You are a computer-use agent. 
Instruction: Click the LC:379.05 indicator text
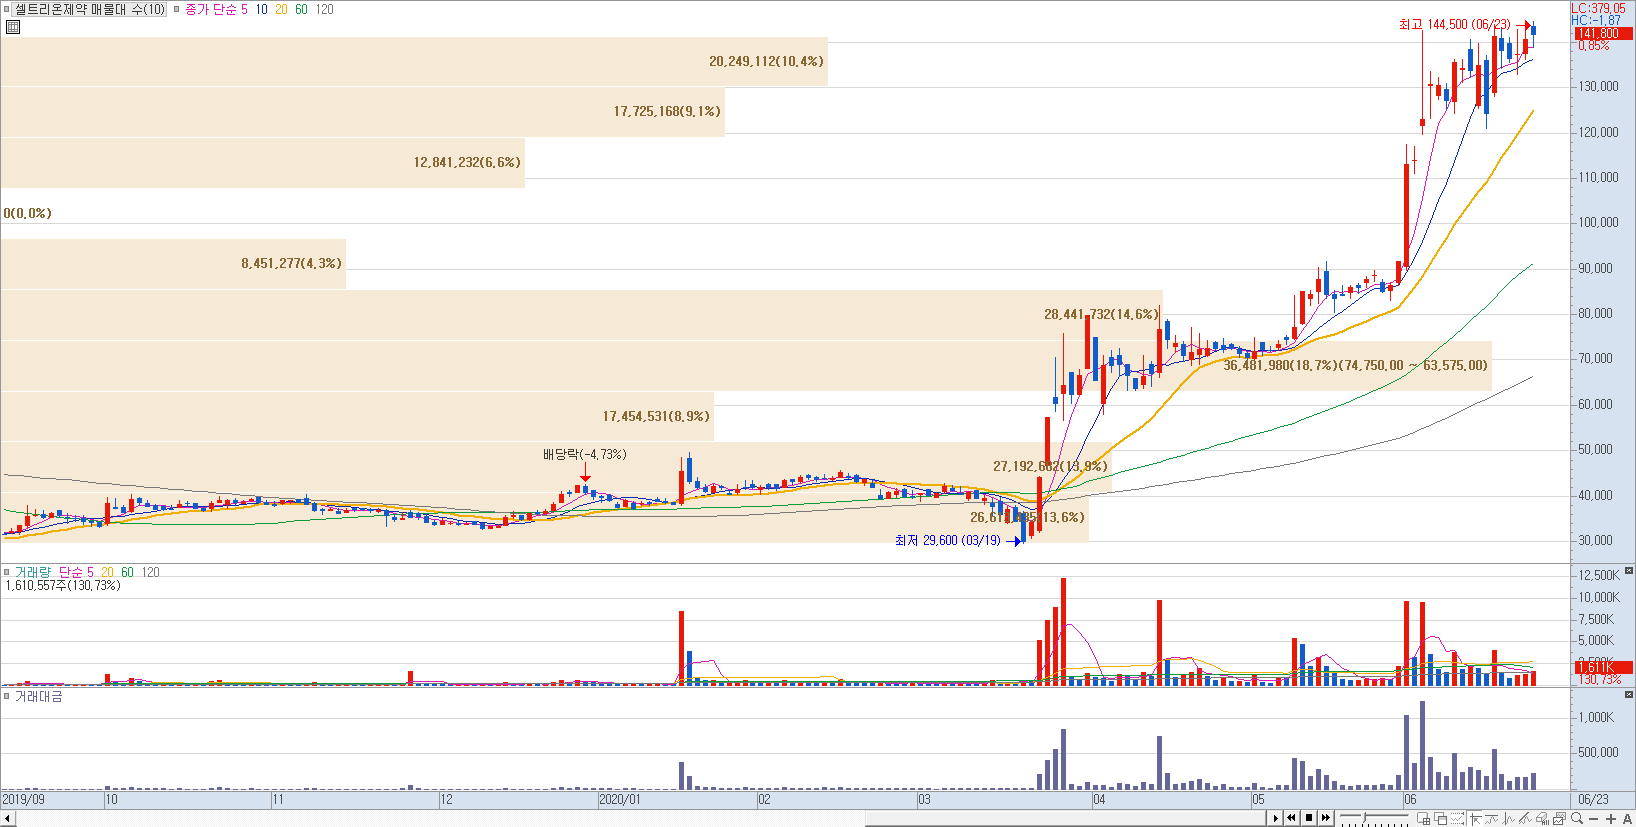coord(1598,8)
